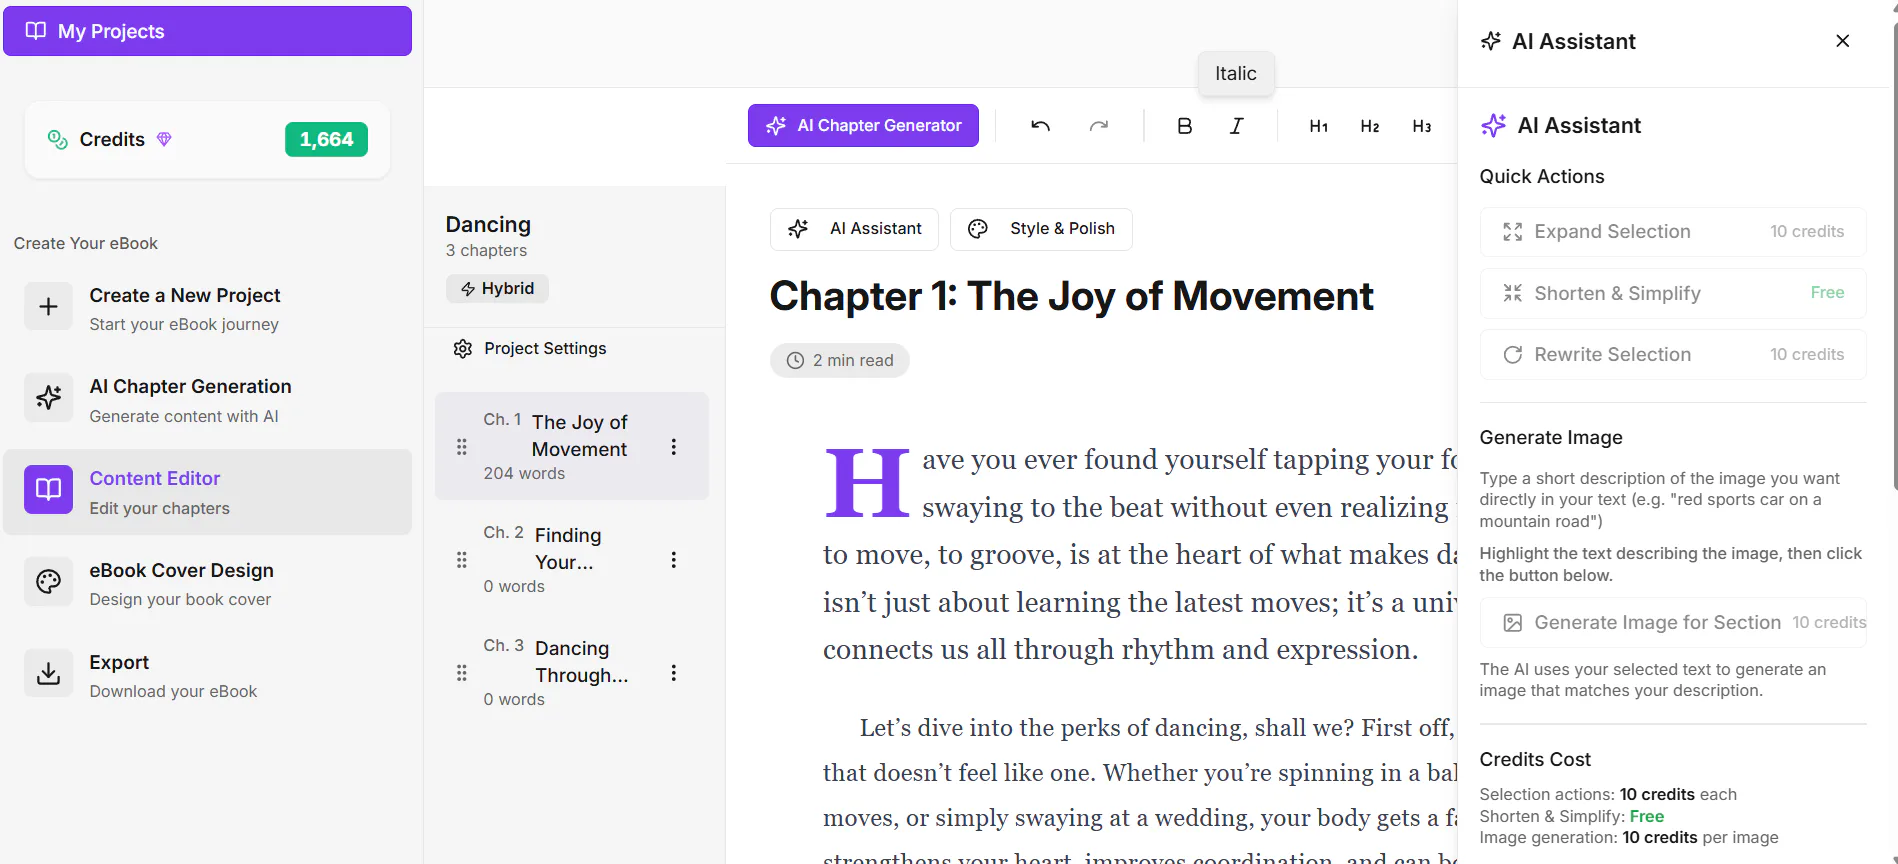Click Shorten & Simplify quick action

1673,293
